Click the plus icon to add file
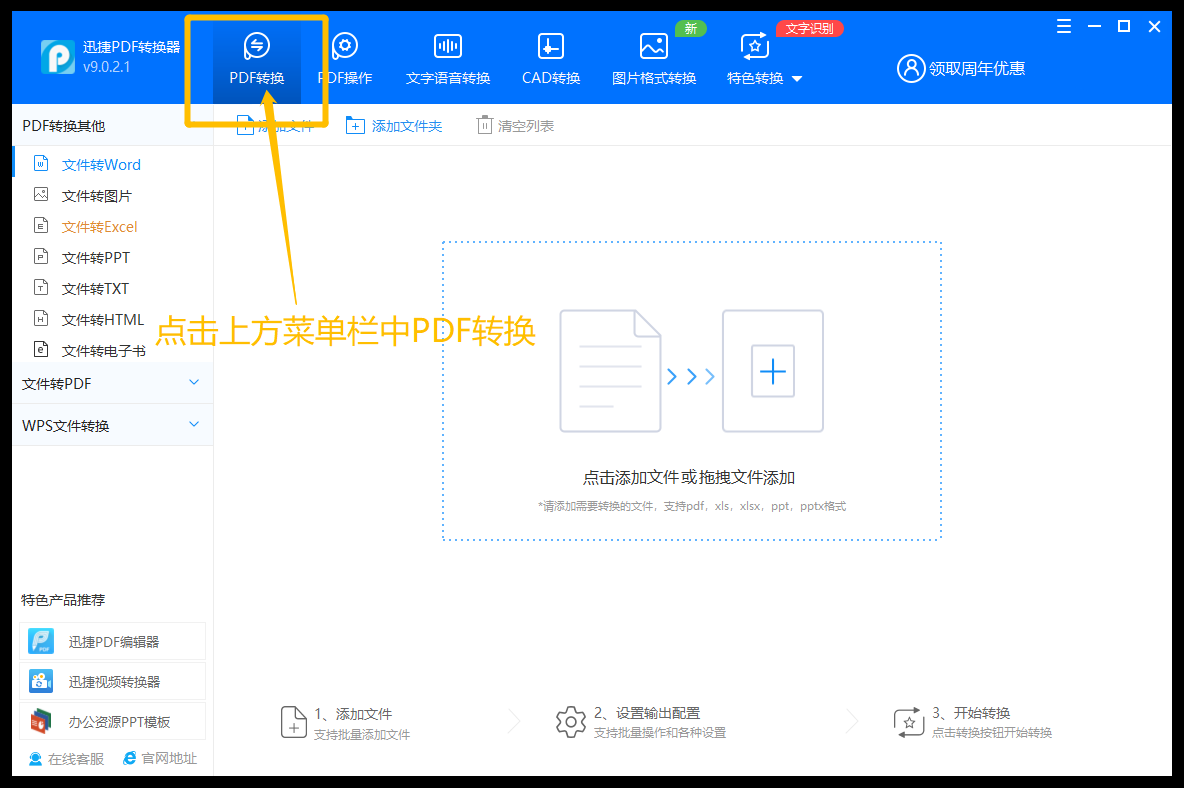The height and width of the screenshot is (788, 1184). pyautogui.click(x=772, y=371)
